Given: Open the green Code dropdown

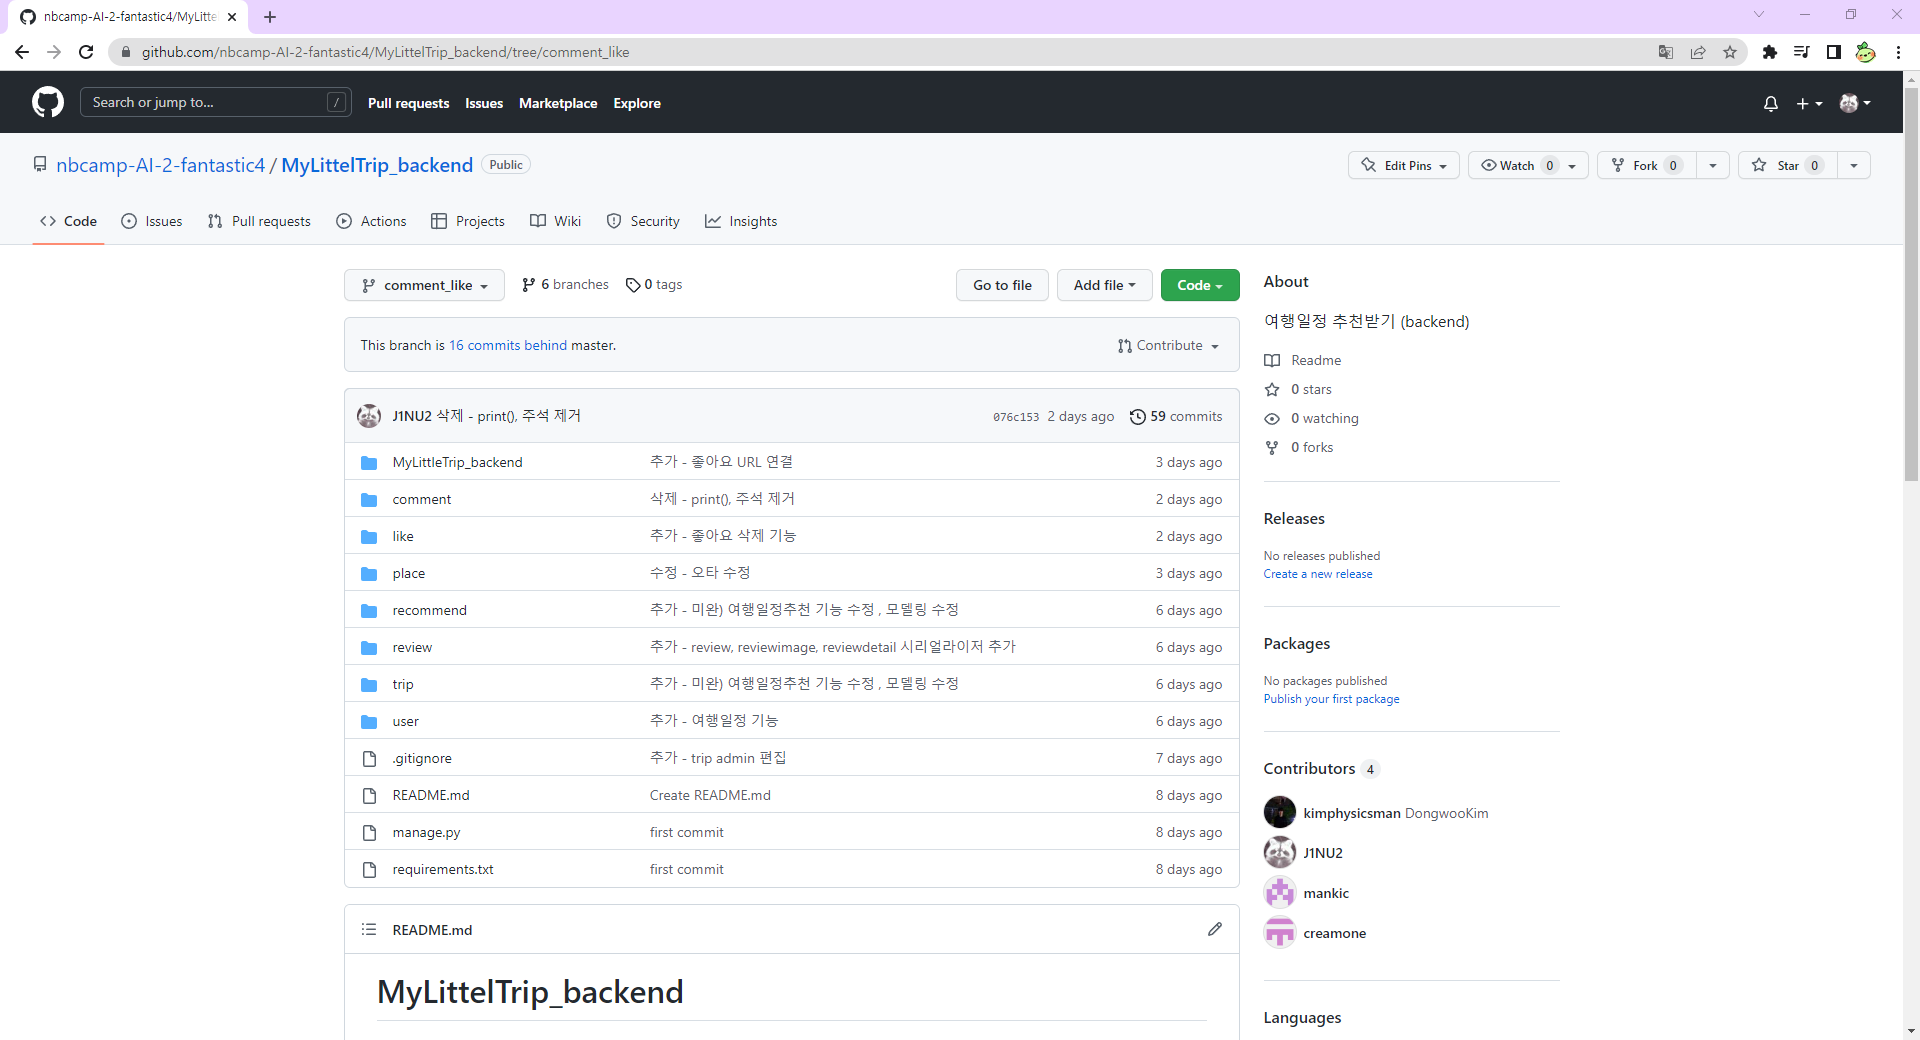Looking at the screenshot, I should 1200,285.
